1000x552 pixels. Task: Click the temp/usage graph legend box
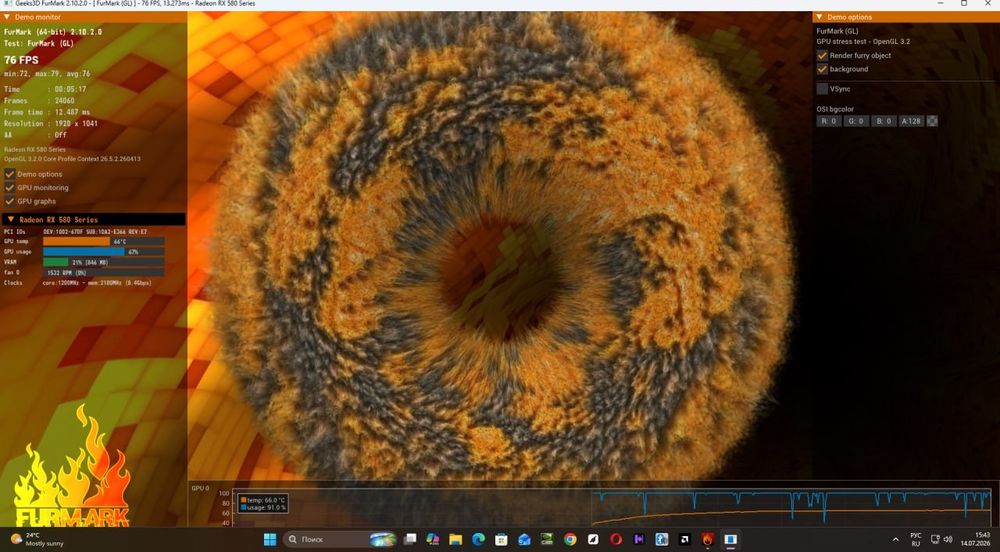pos(263,504)
